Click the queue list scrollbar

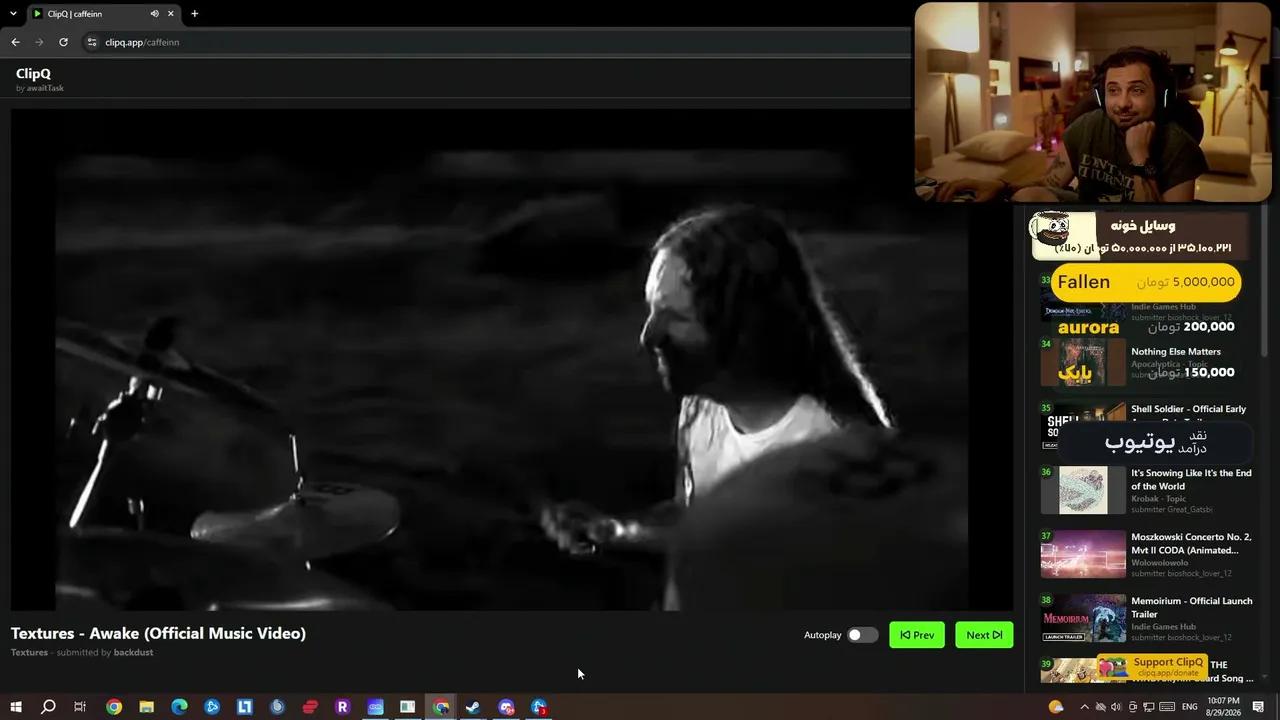coord(1262,280)
